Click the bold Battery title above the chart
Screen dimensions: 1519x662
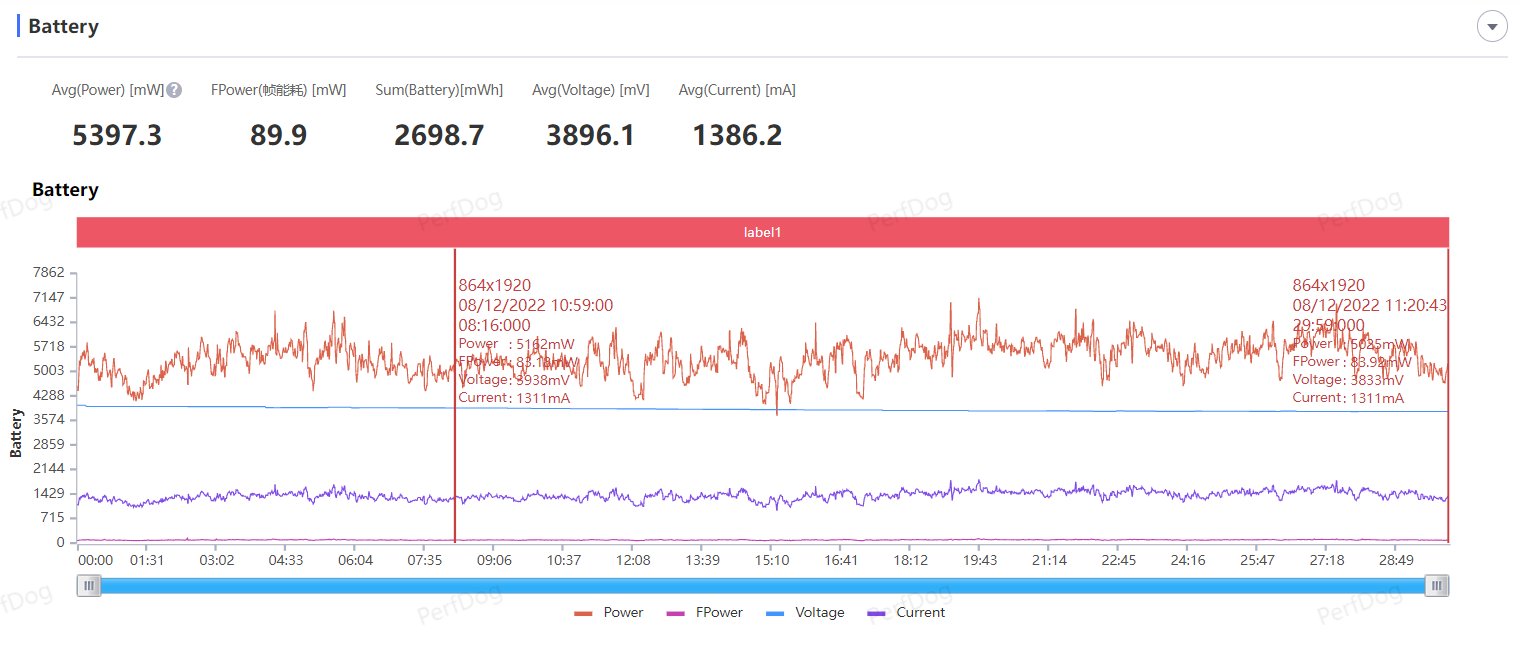[x=65, y=190]
